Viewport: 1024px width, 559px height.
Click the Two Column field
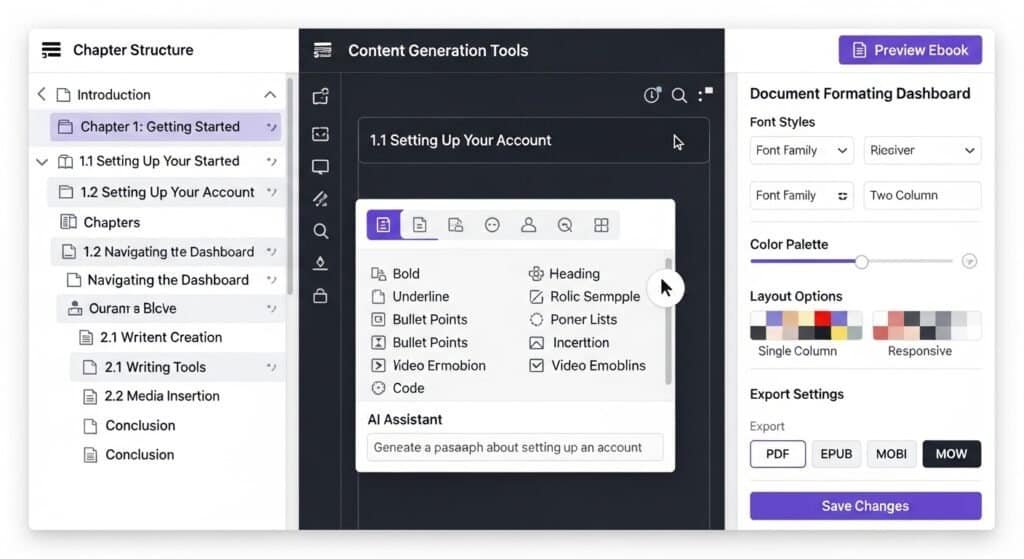pos(922,195)
